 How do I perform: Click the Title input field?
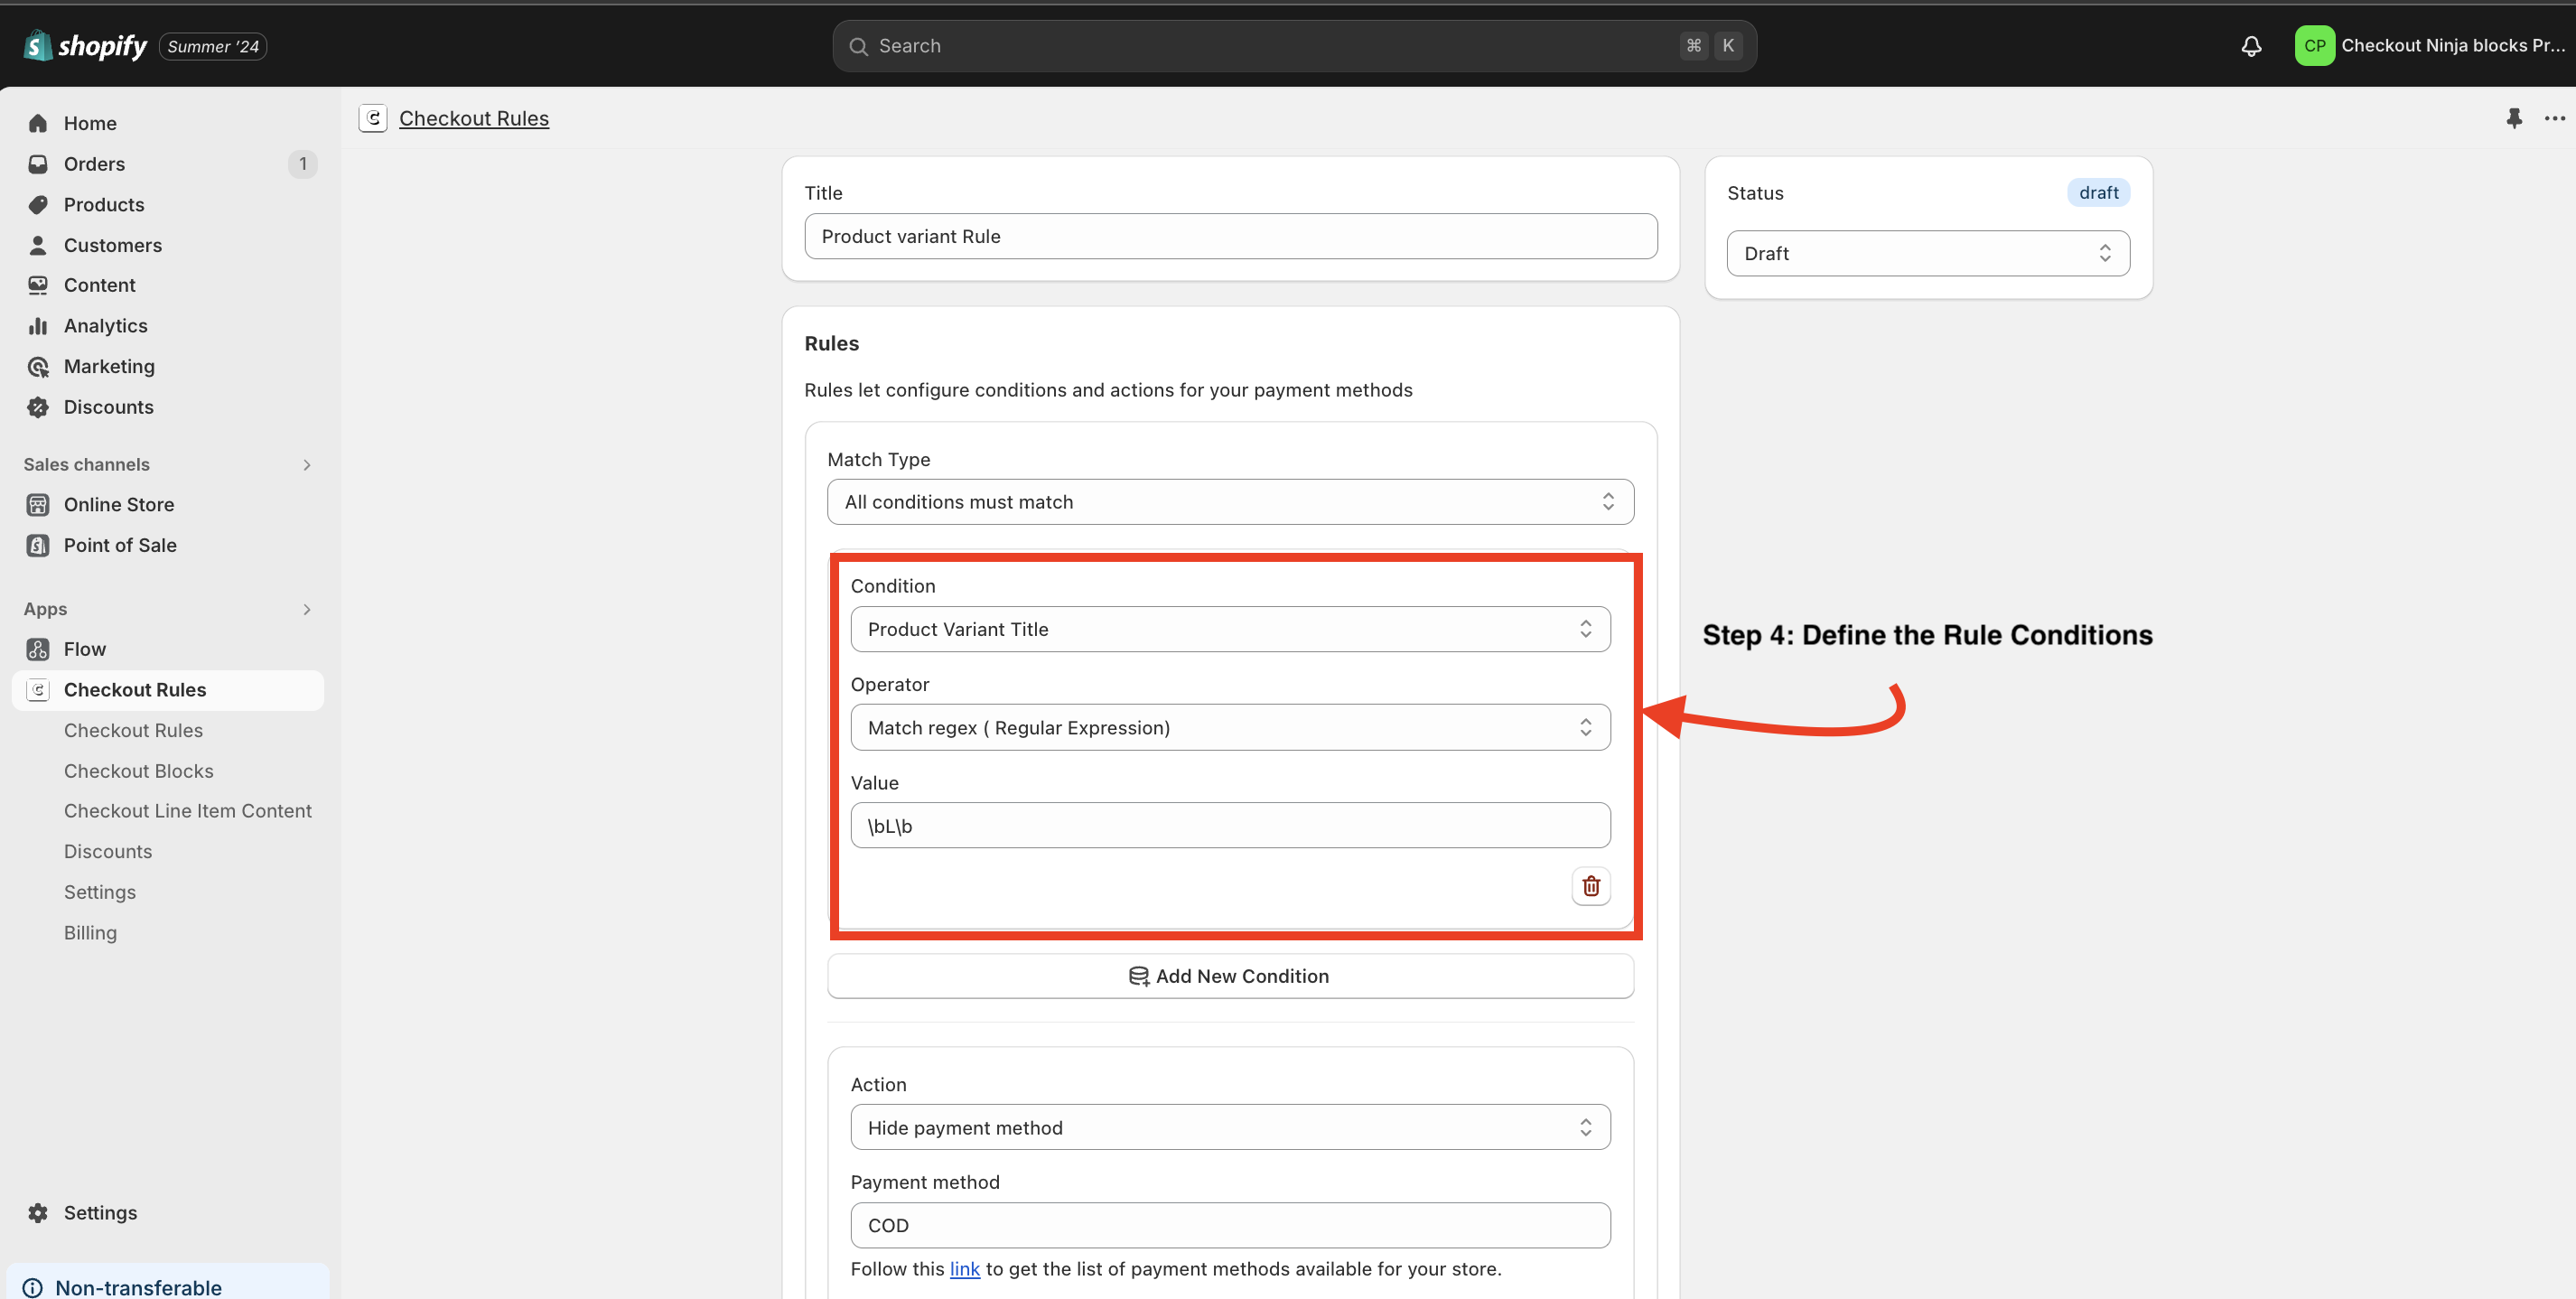tap(1230, 236)
